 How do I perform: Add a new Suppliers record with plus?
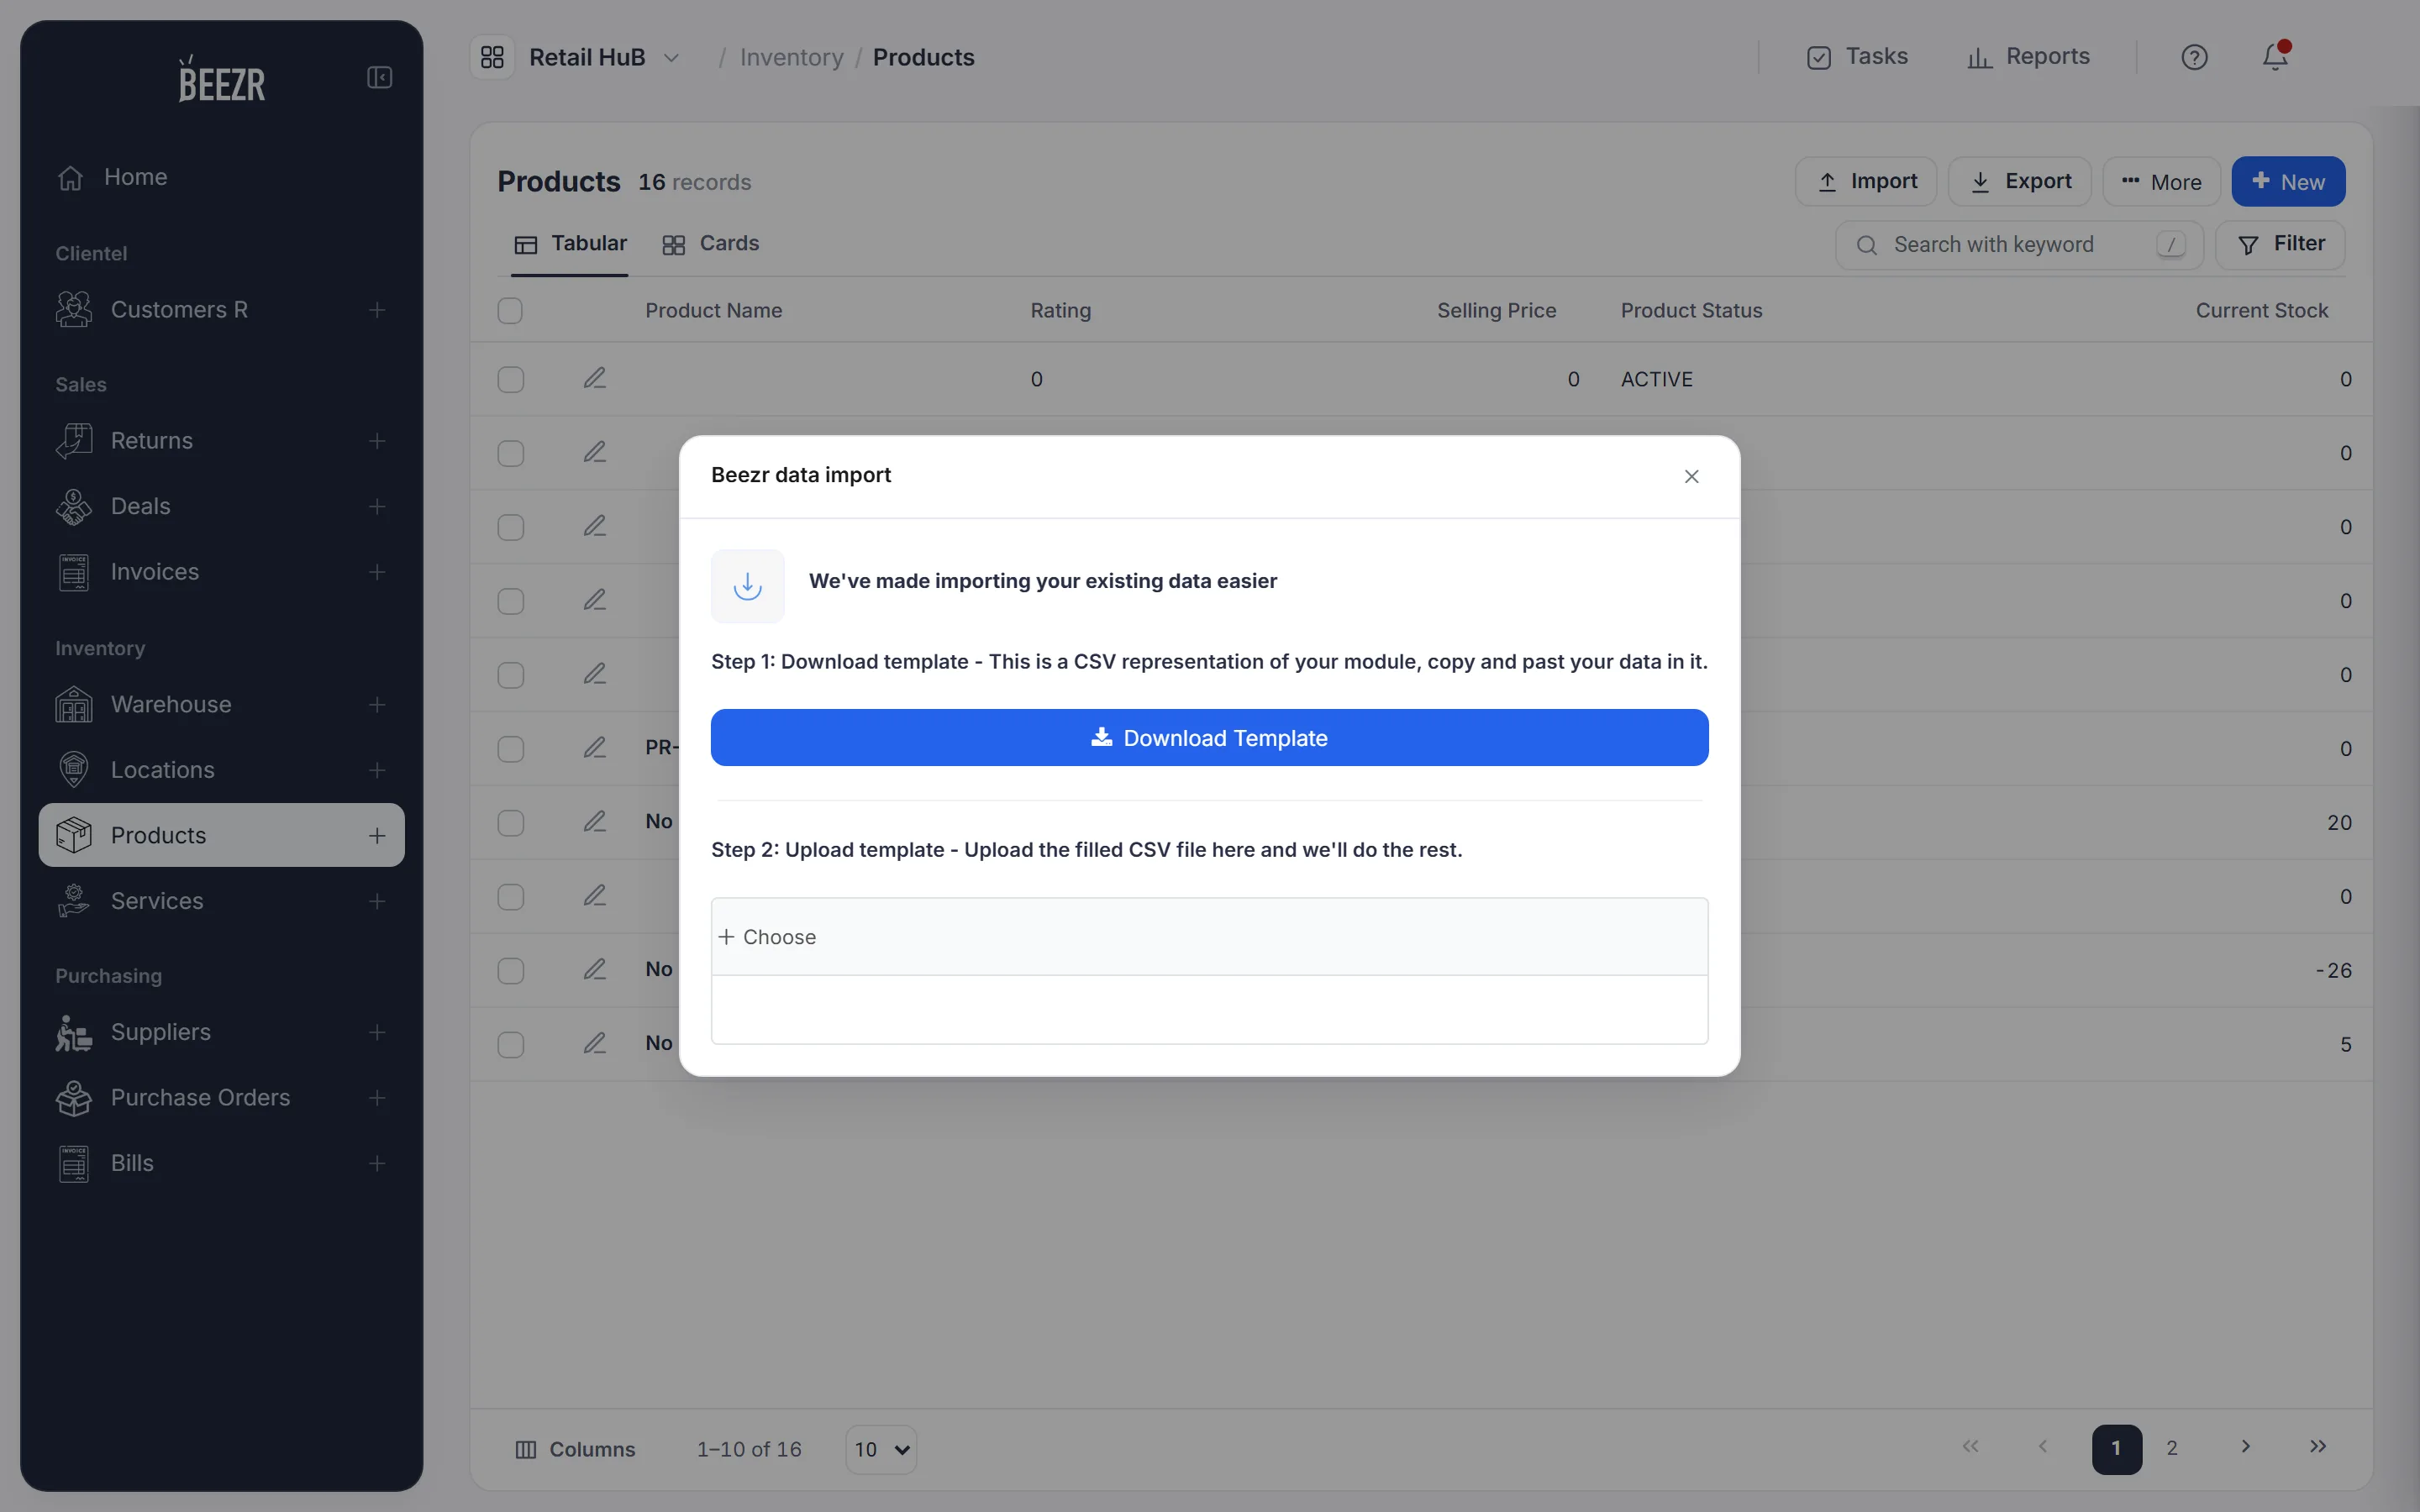377,1032
